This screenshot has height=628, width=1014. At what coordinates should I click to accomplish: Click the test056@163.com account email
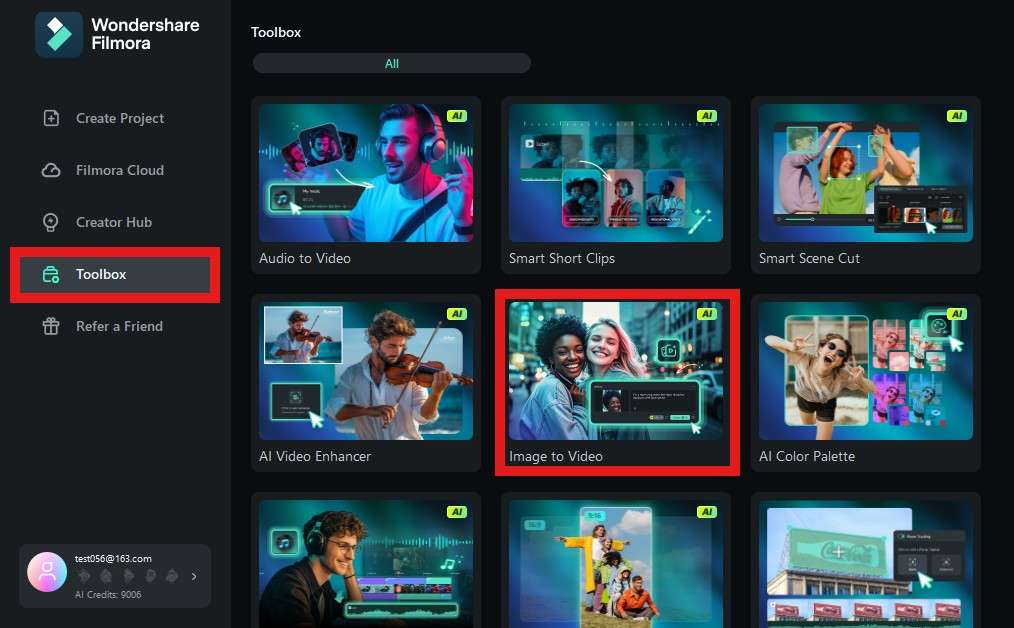coord(113,559)
